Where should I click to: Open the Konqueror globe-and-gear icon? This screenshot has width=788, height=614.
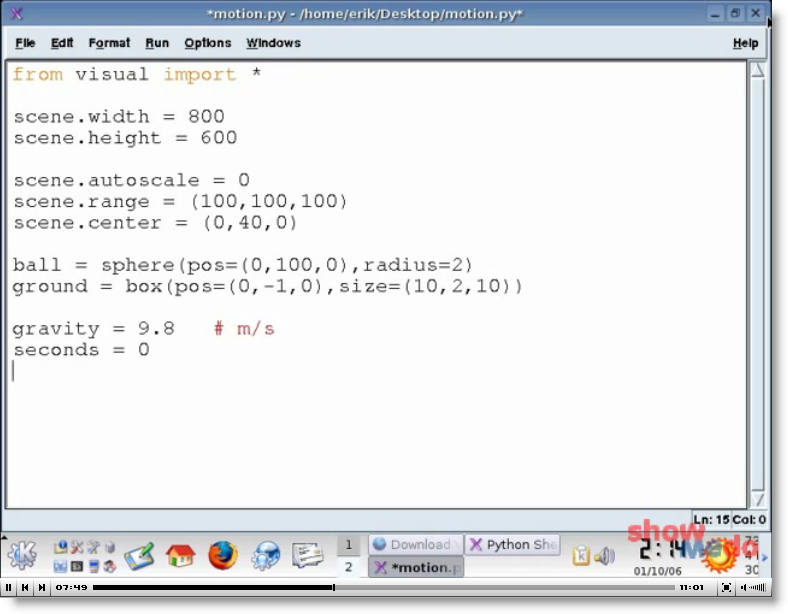[x=265, y=556]
